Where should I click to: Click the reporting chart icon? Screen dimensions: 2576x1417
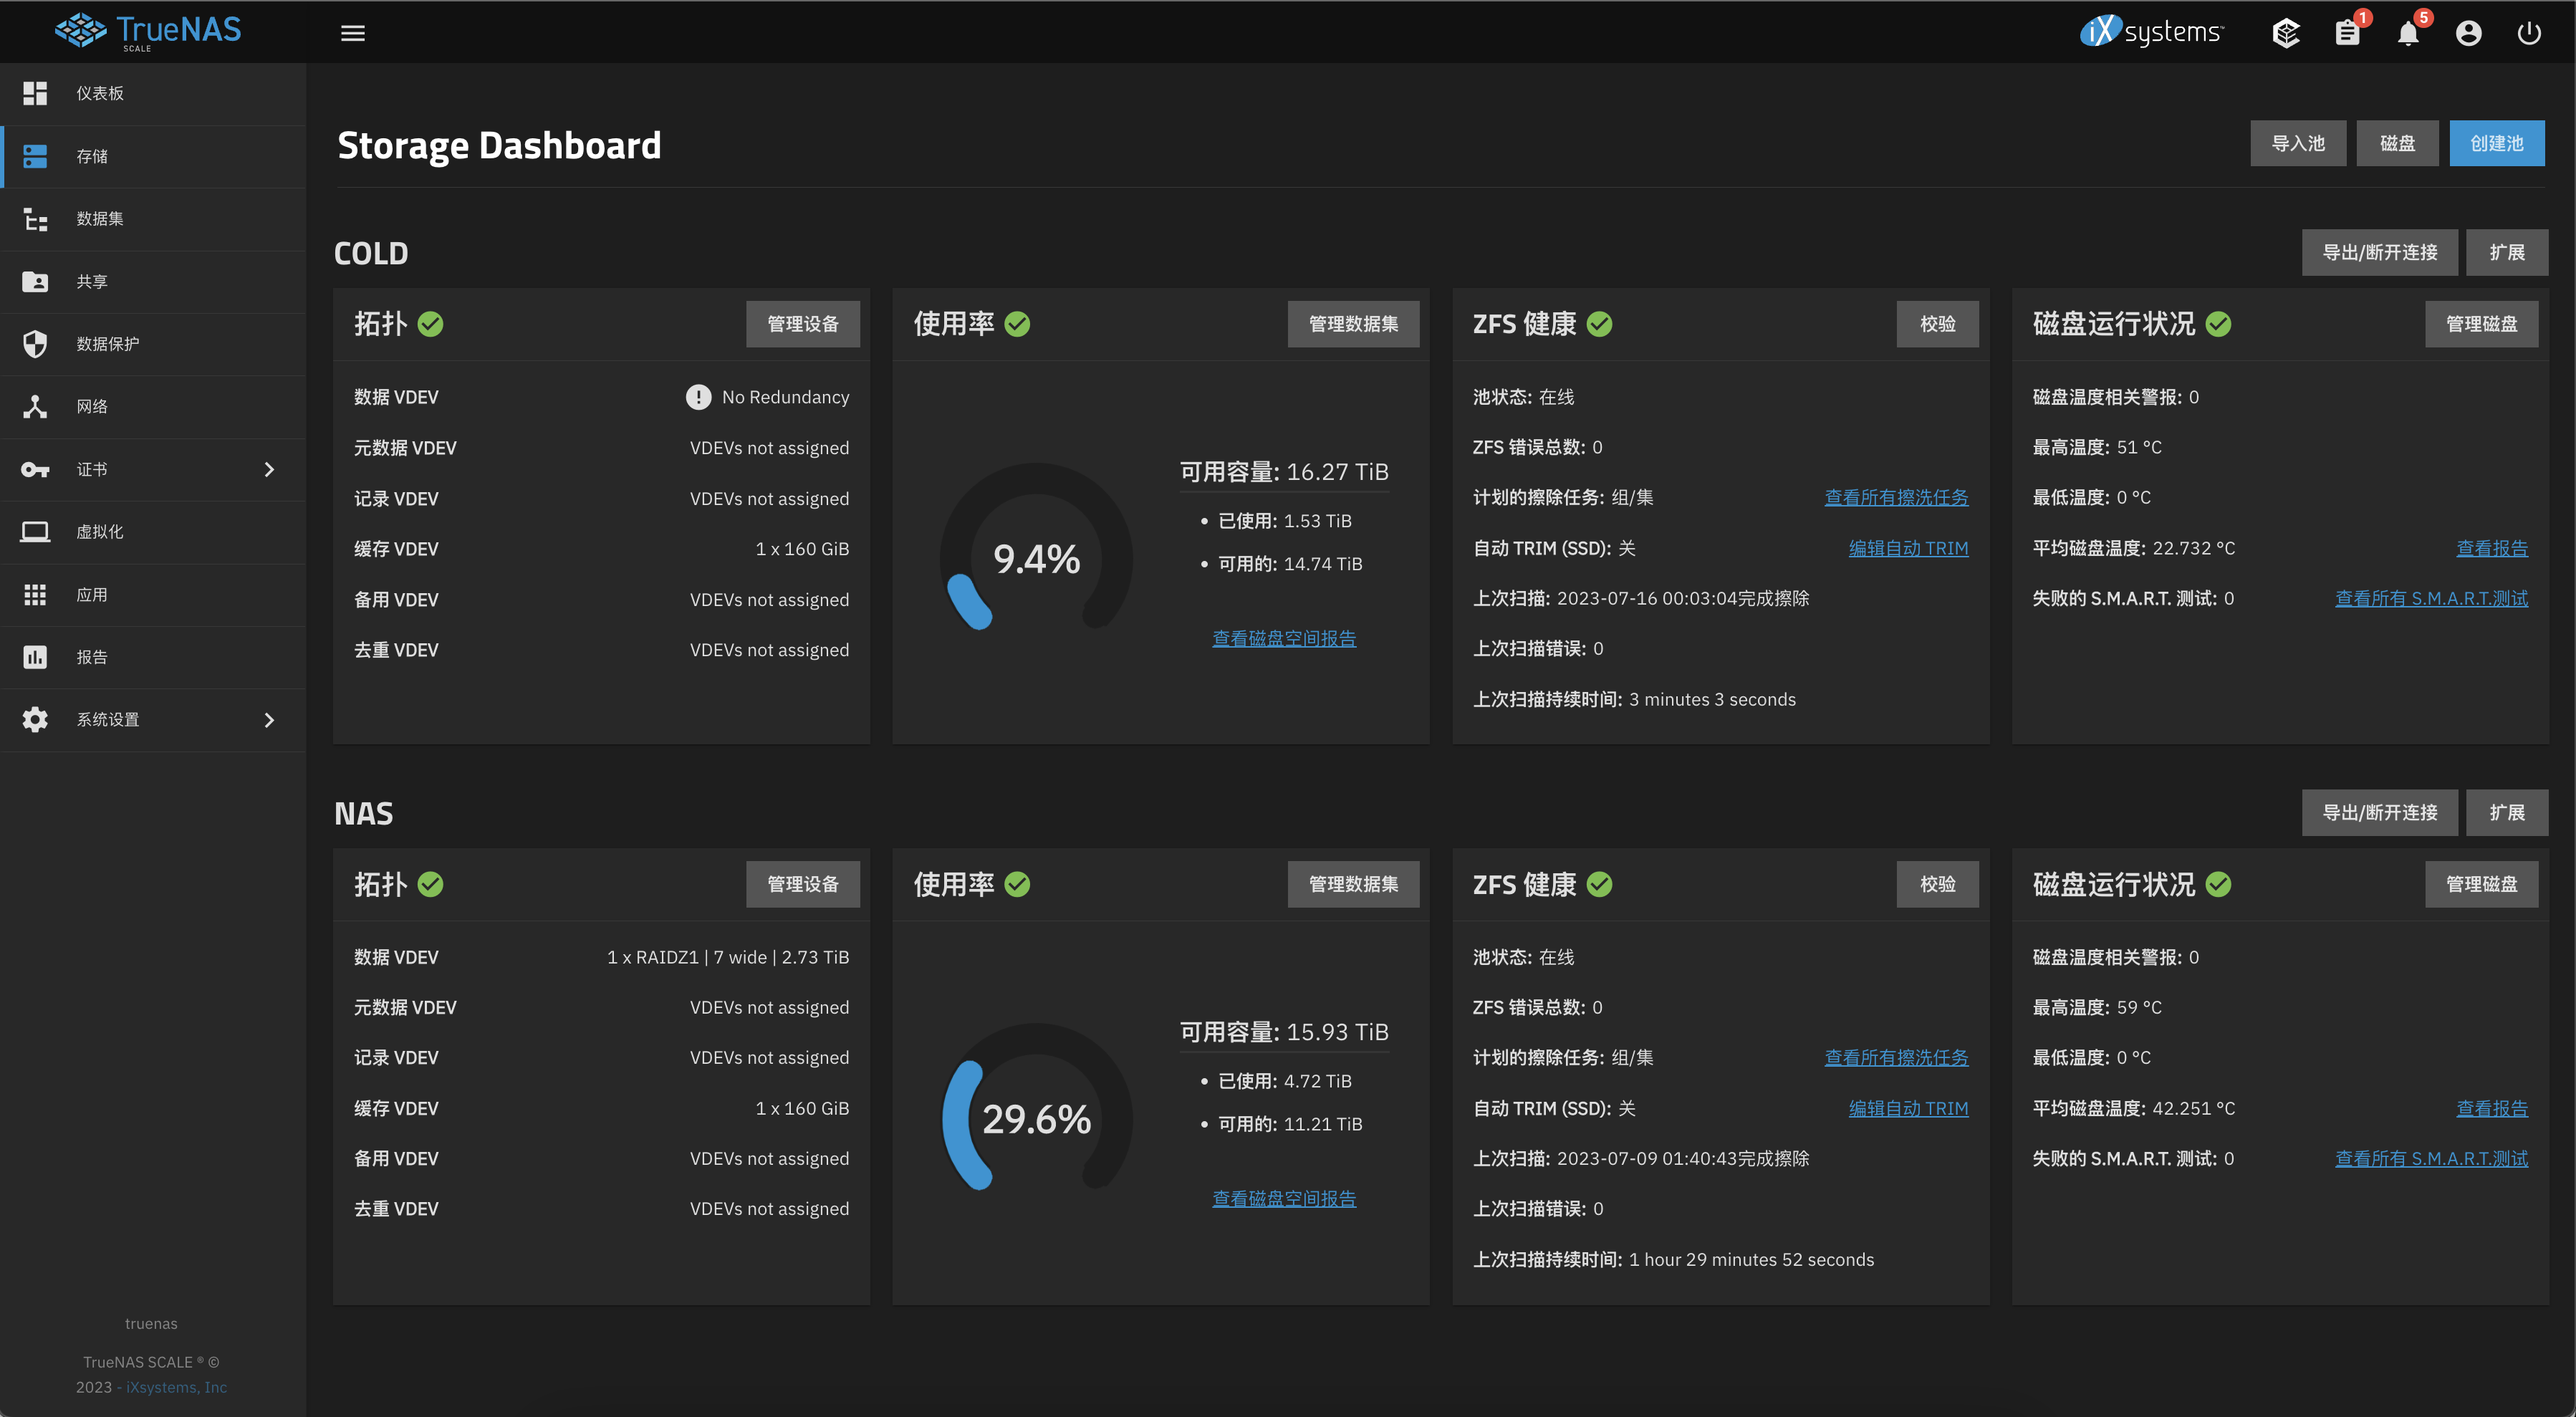click(x=35, y=657)
